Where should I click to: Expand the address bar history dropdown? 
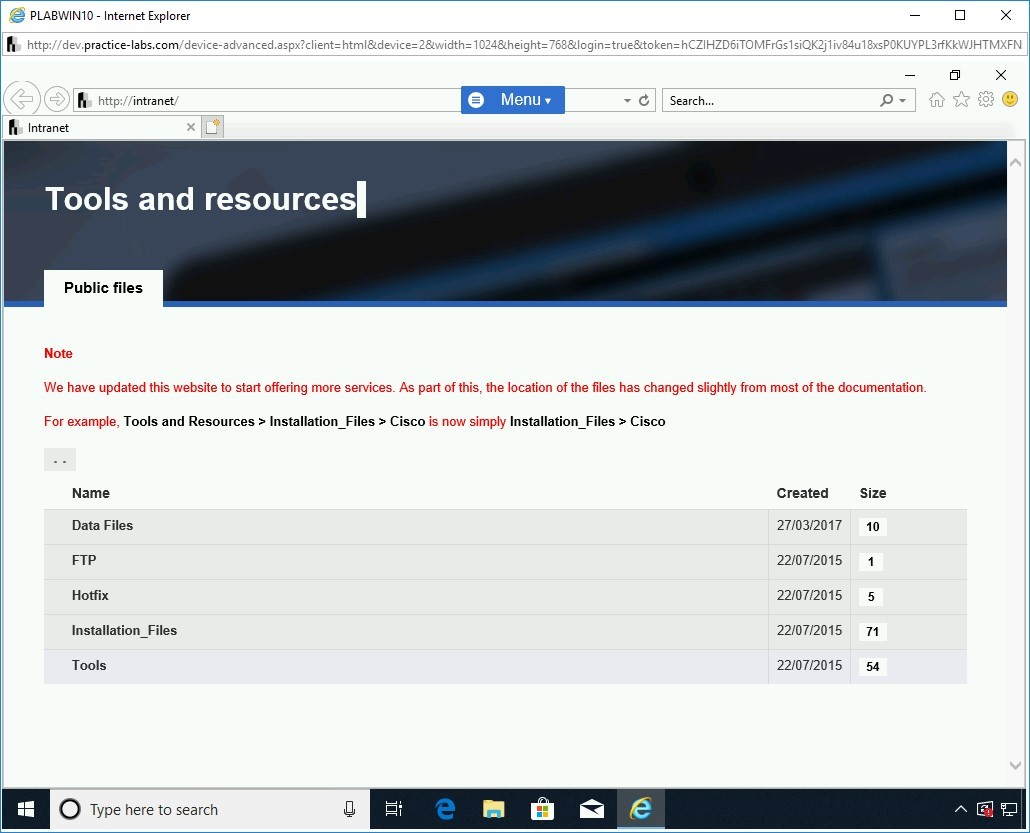pyautogui.click(x=627, y=101)
